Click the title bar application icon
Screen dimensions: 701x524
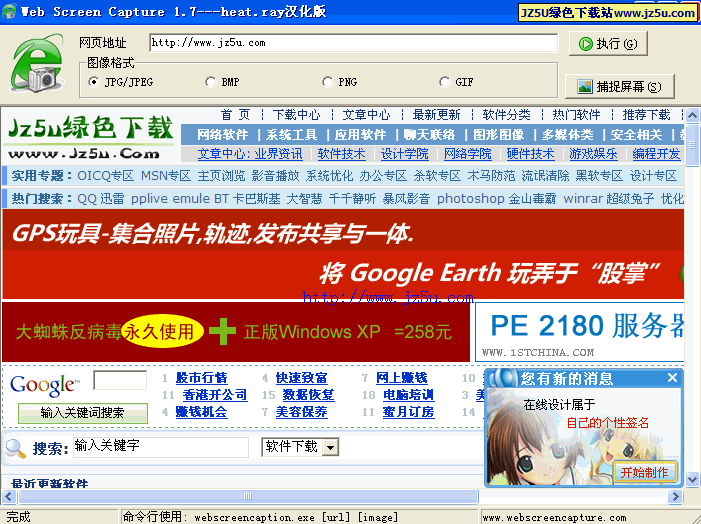9,11
